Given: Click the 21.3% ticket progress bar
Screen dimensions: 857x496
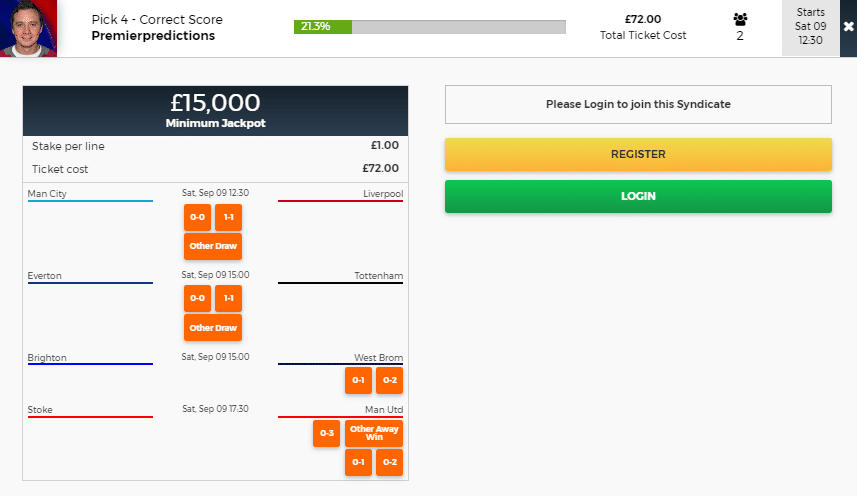Looking at the screenshot, I should coord(430,27).
